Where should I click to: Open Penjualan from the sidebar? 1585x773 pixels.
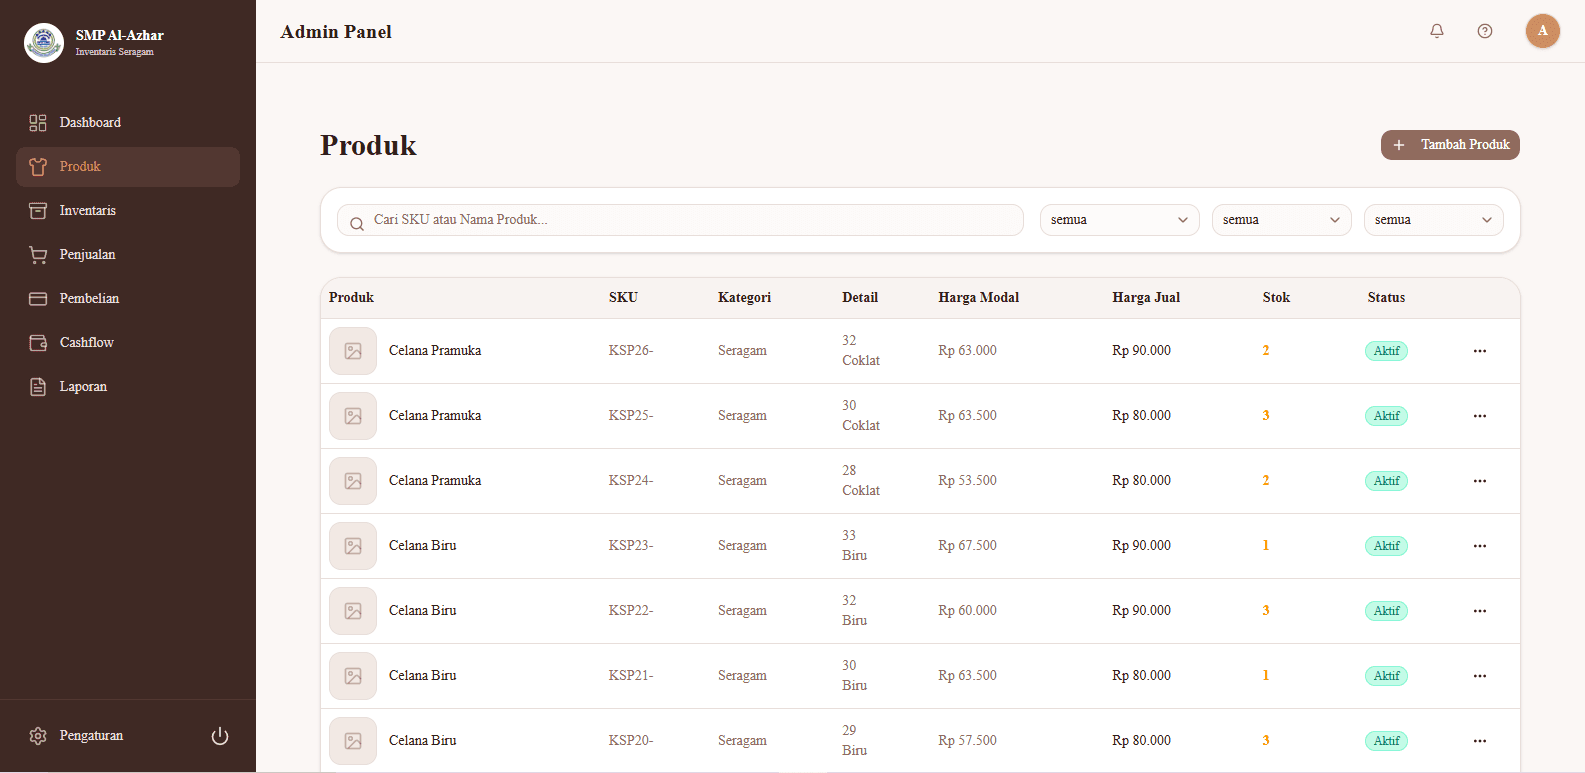click(128, 255)
